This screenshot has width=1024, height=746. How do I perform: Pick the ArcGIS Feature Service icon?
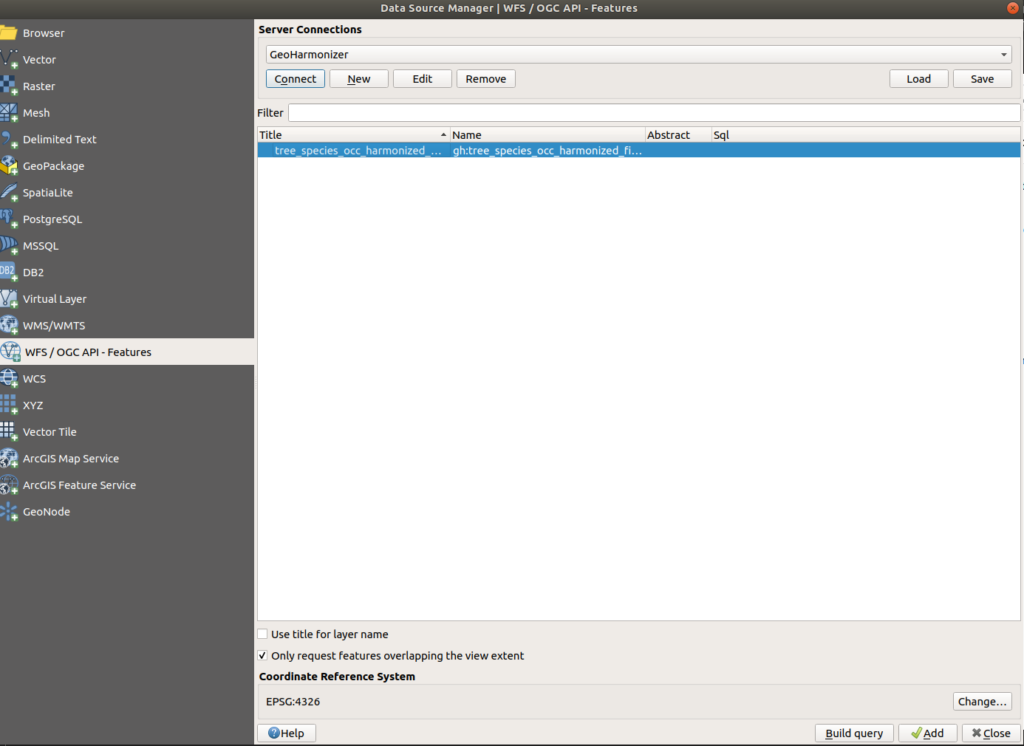[x=8, y=485]
